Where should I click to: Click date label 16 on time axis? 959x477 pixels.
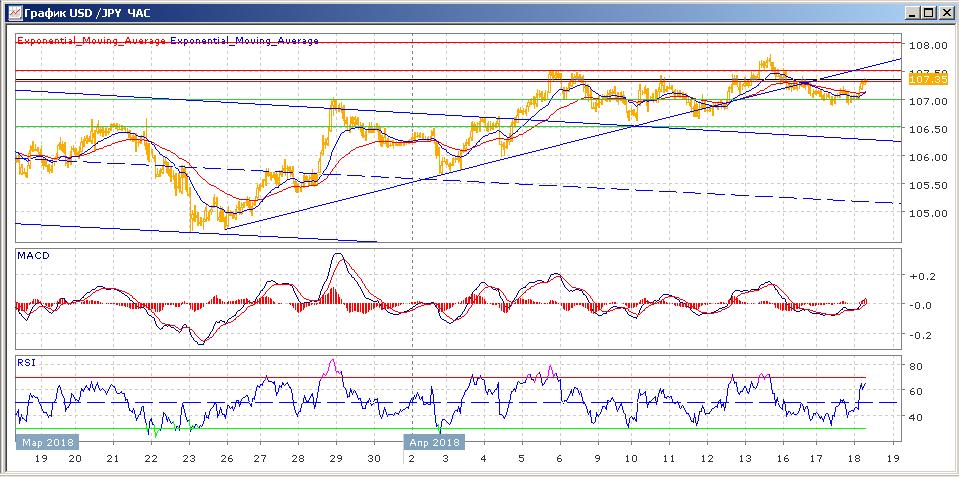(x=782, y=459)
